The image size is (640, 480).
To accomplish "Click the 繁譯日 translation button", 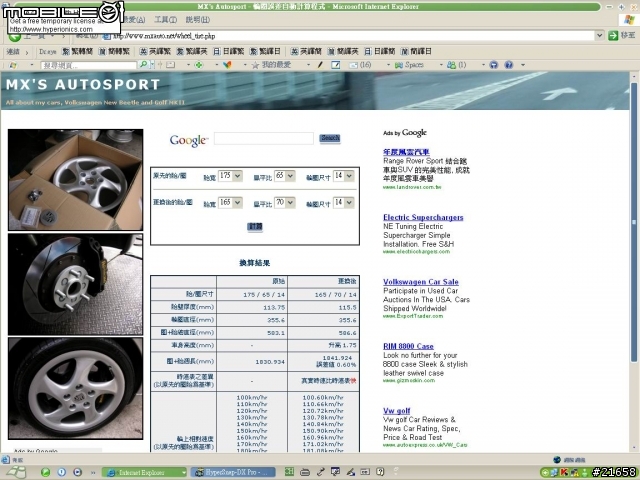I will click(x=265, y=51).
